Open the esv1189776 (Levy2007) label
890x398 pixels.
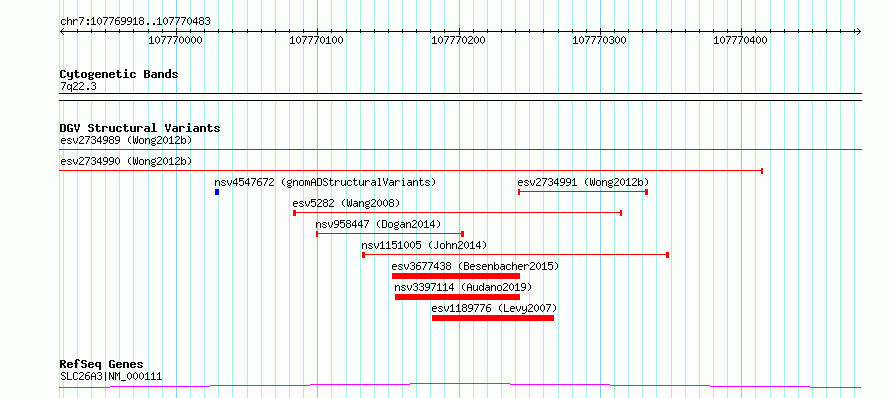pyautogui.click(x=494, y=308)
